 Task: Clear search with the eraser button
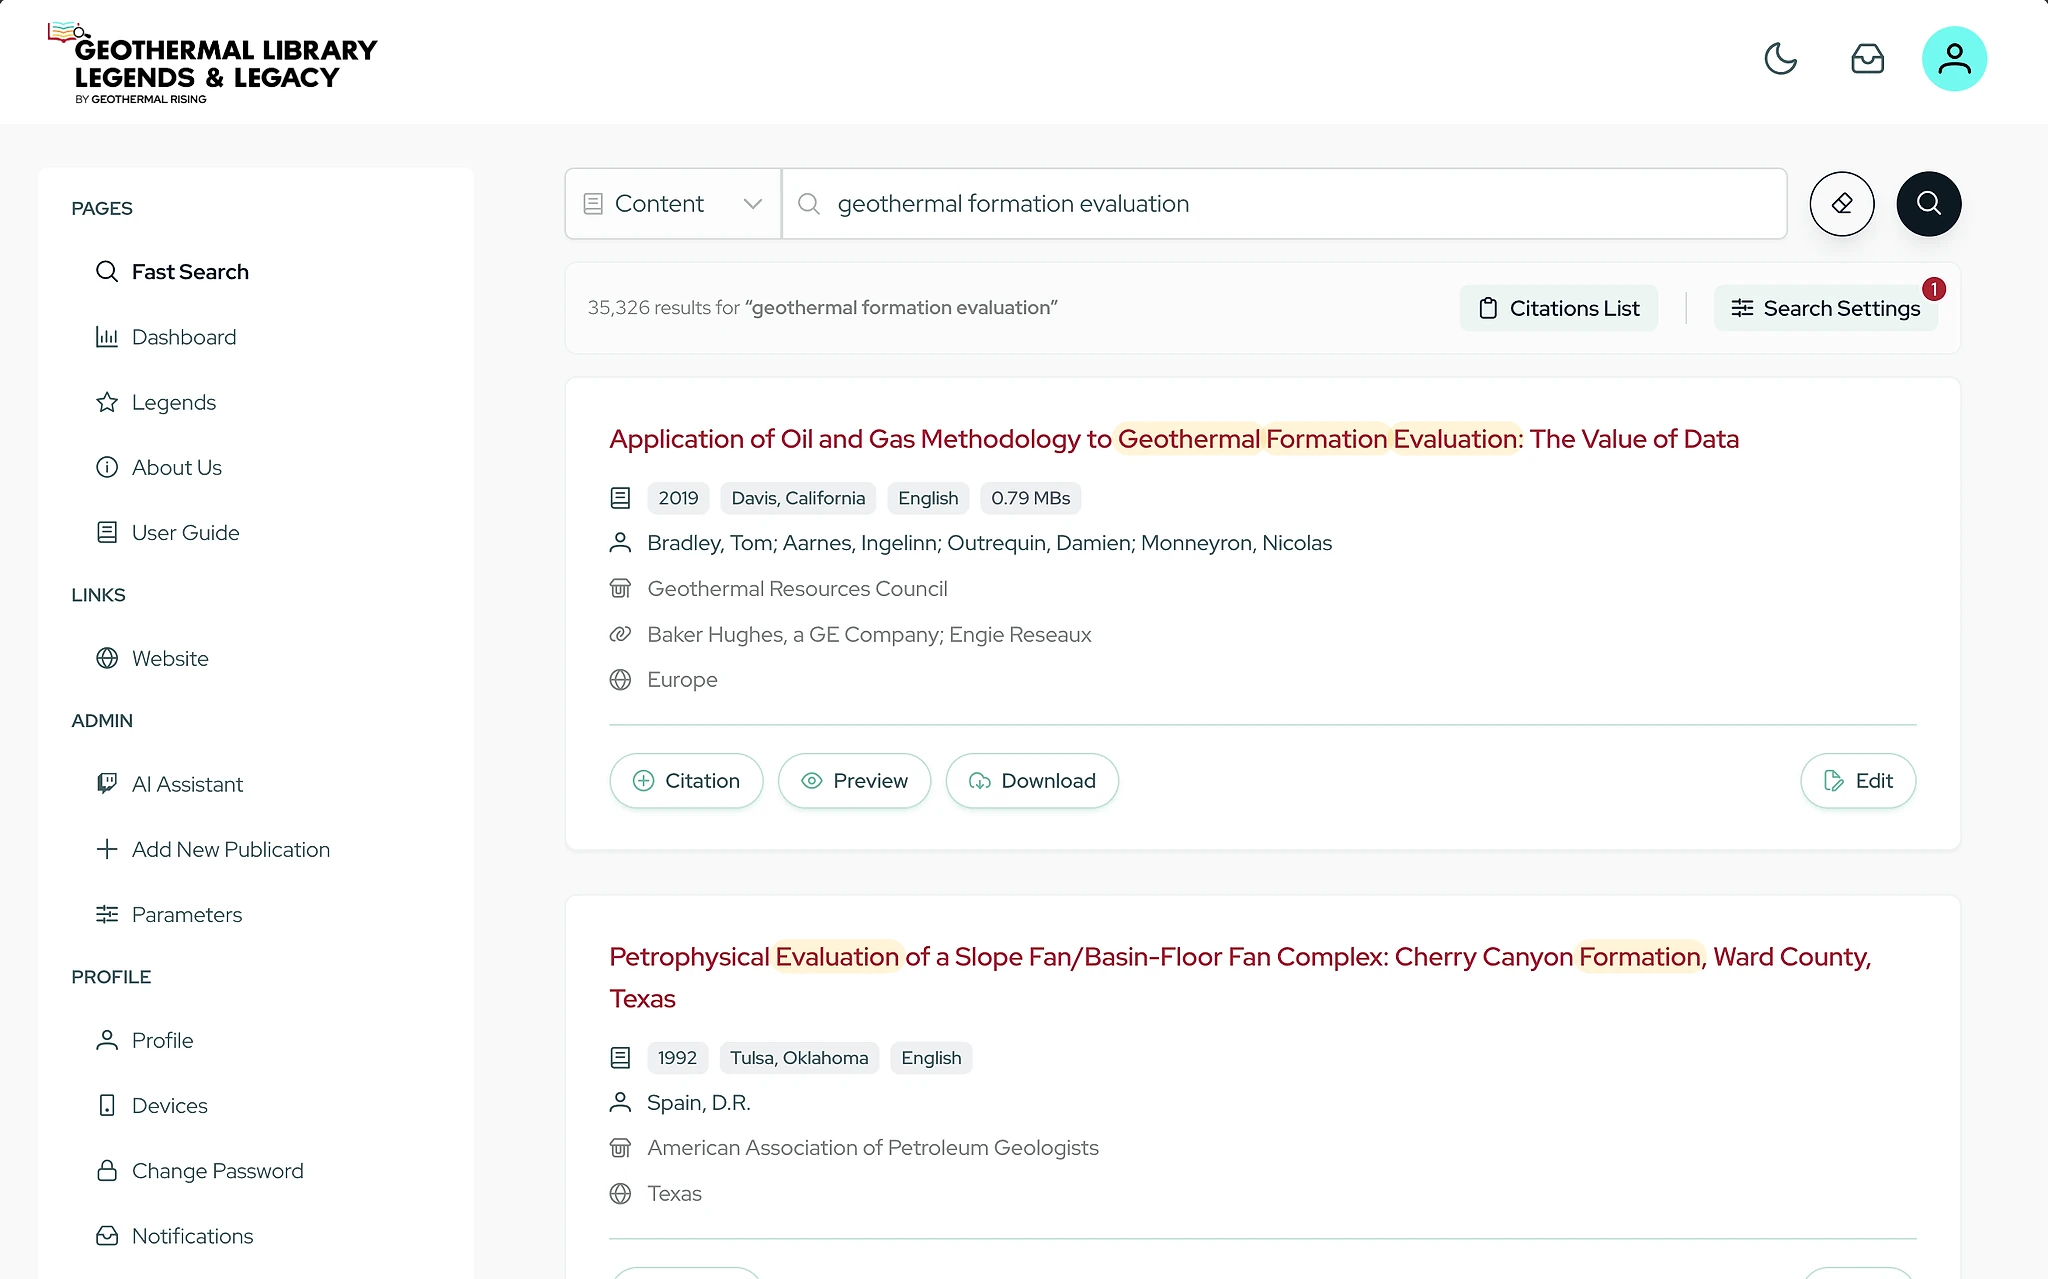point(1841,204)
